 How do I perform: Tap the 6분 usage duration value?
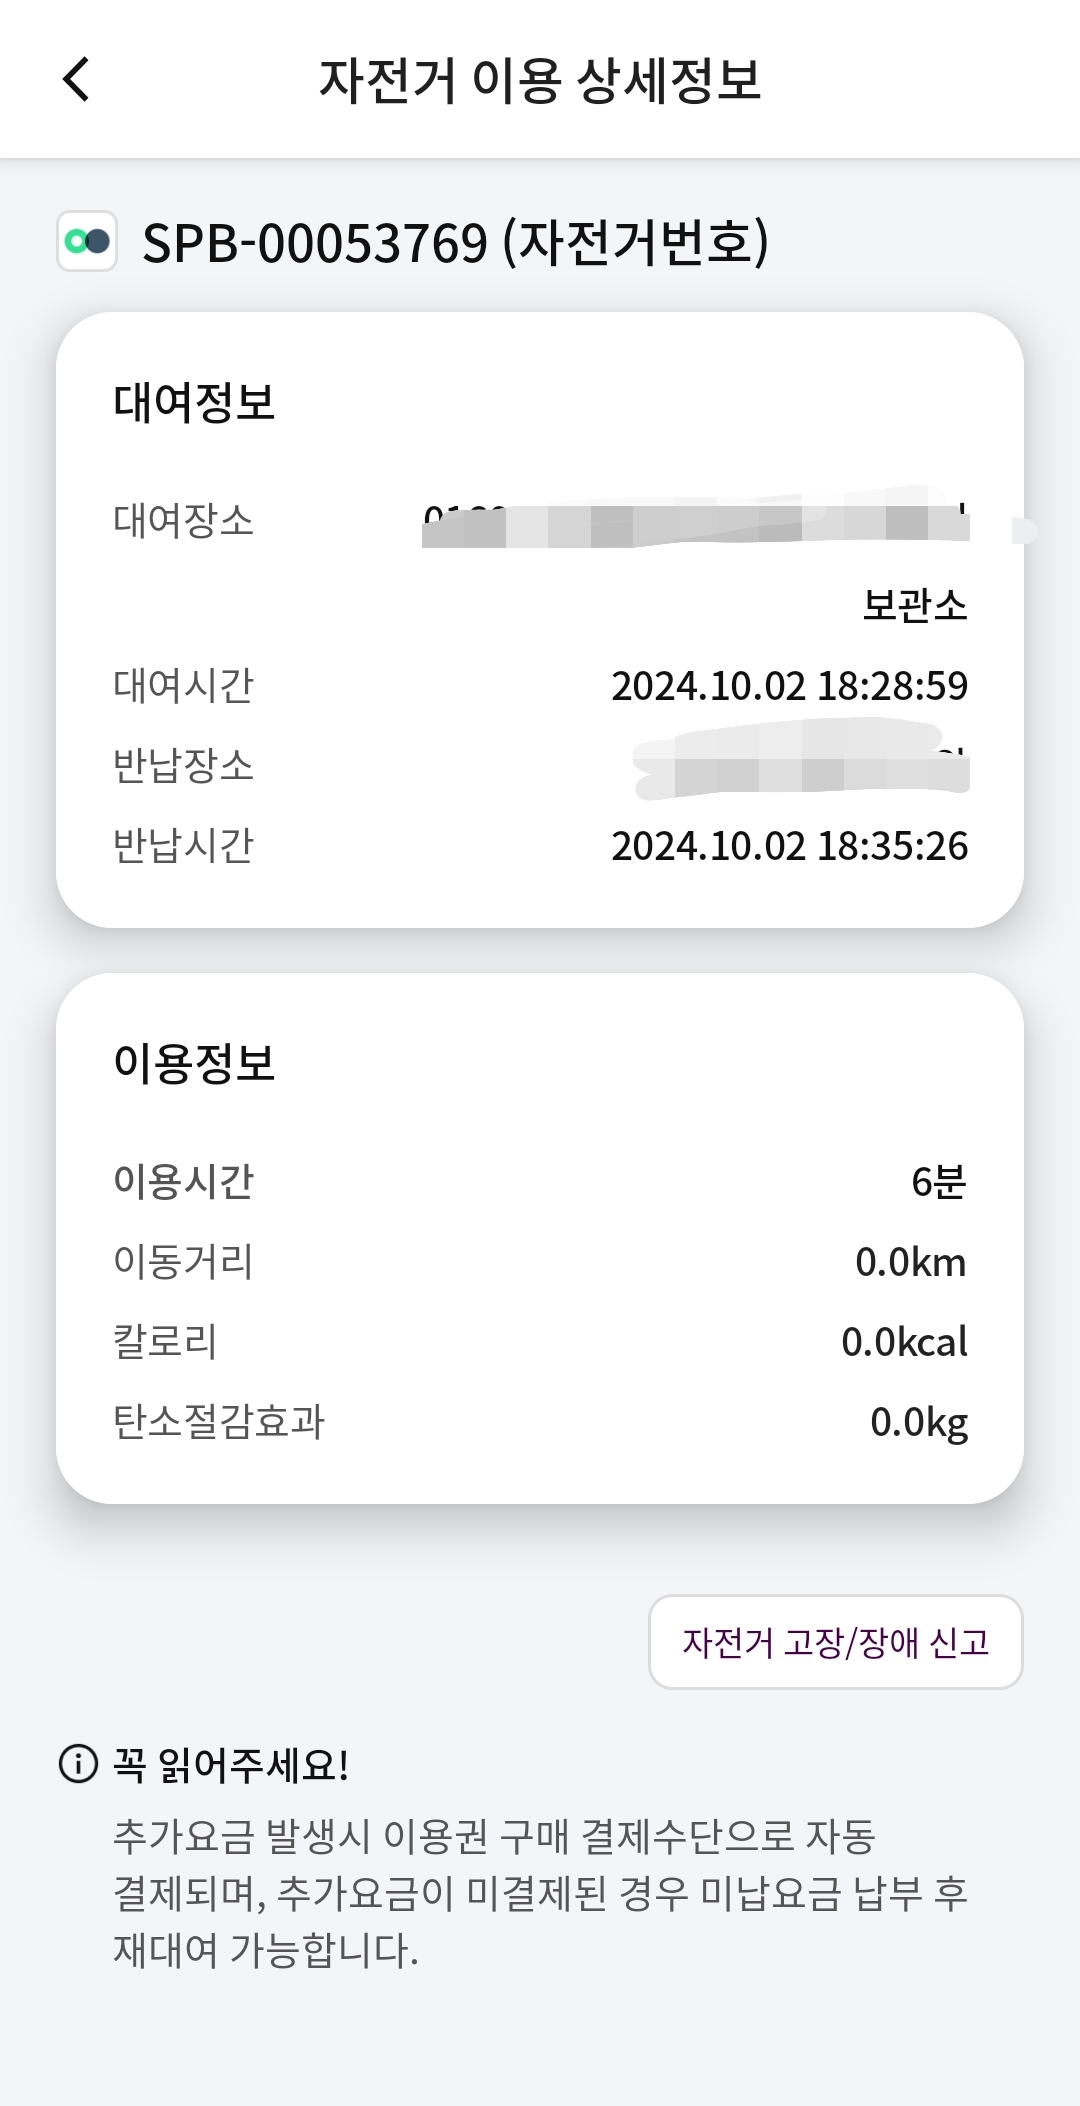pos(938,1182)
